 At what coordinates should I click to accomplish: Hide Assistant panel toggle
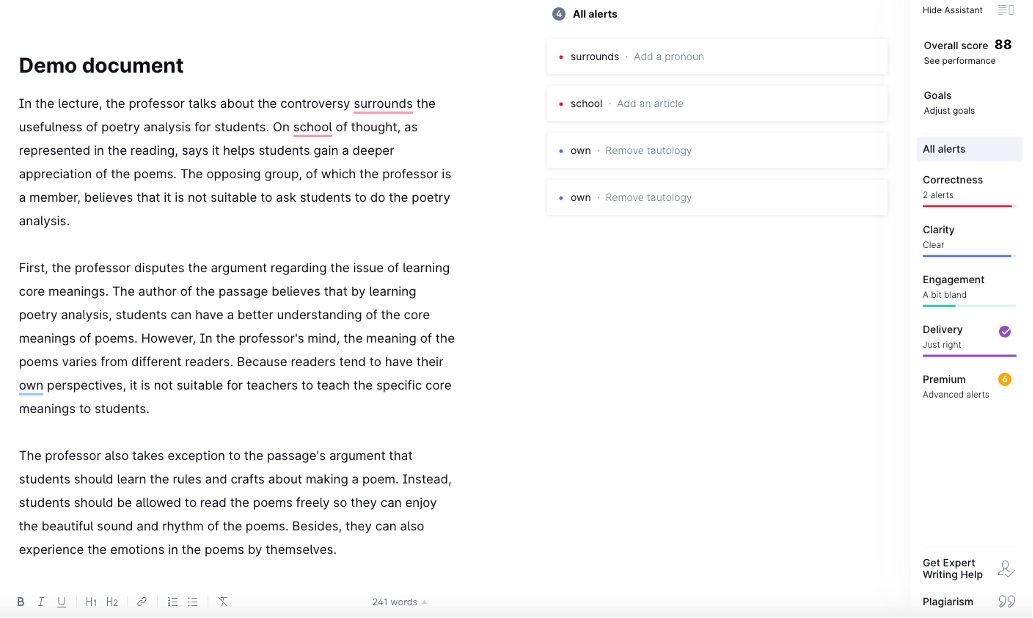(x=1006, y=10)
